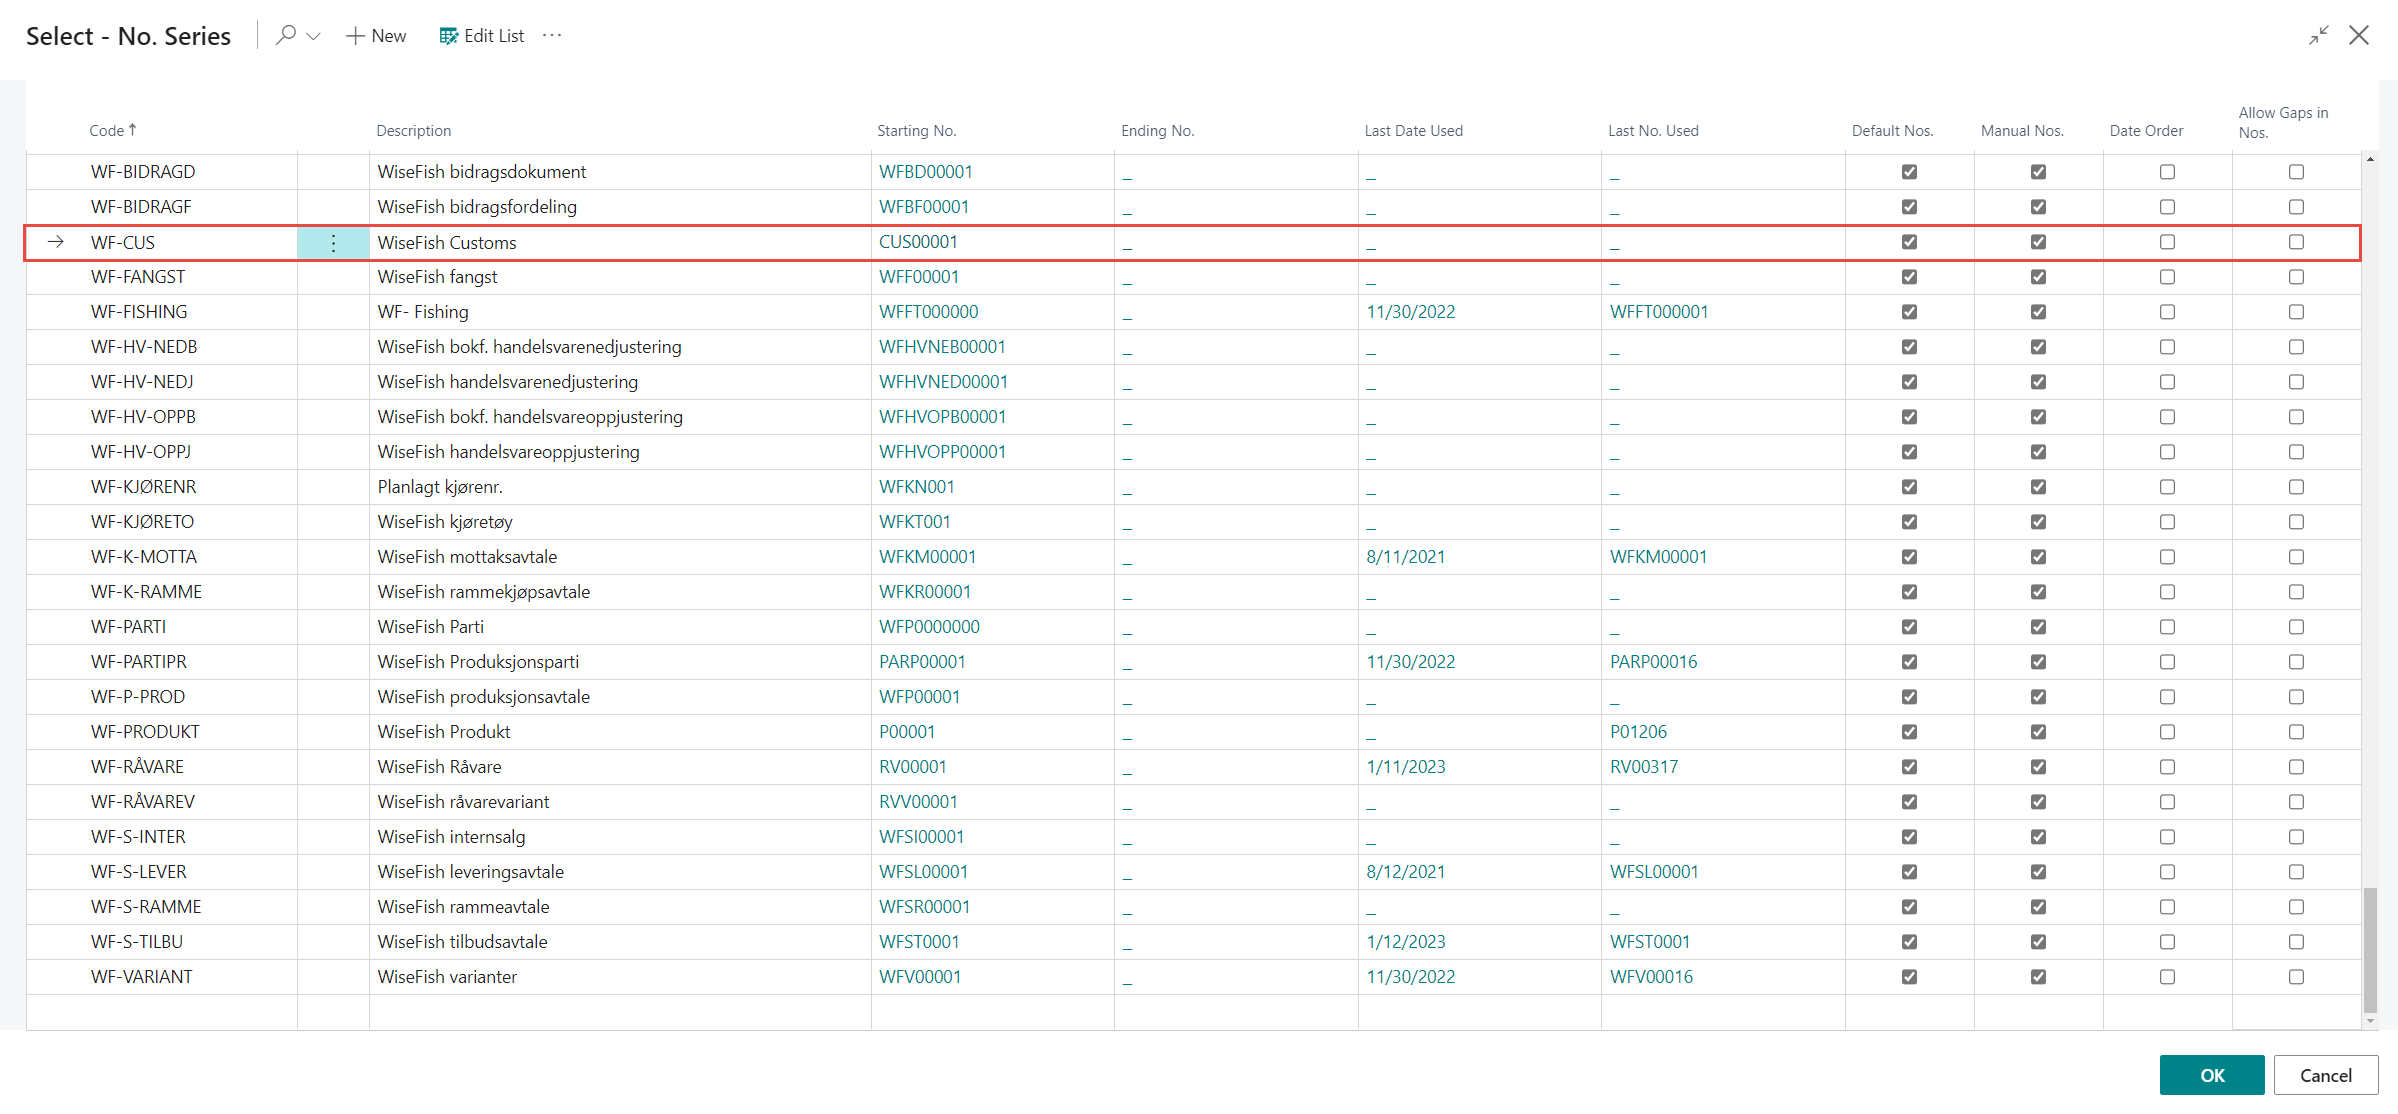Image resolution: width=2398 pixels, height=1114 pixels.
Task: Expand the search options chevron
Action: tap(314, 36)
